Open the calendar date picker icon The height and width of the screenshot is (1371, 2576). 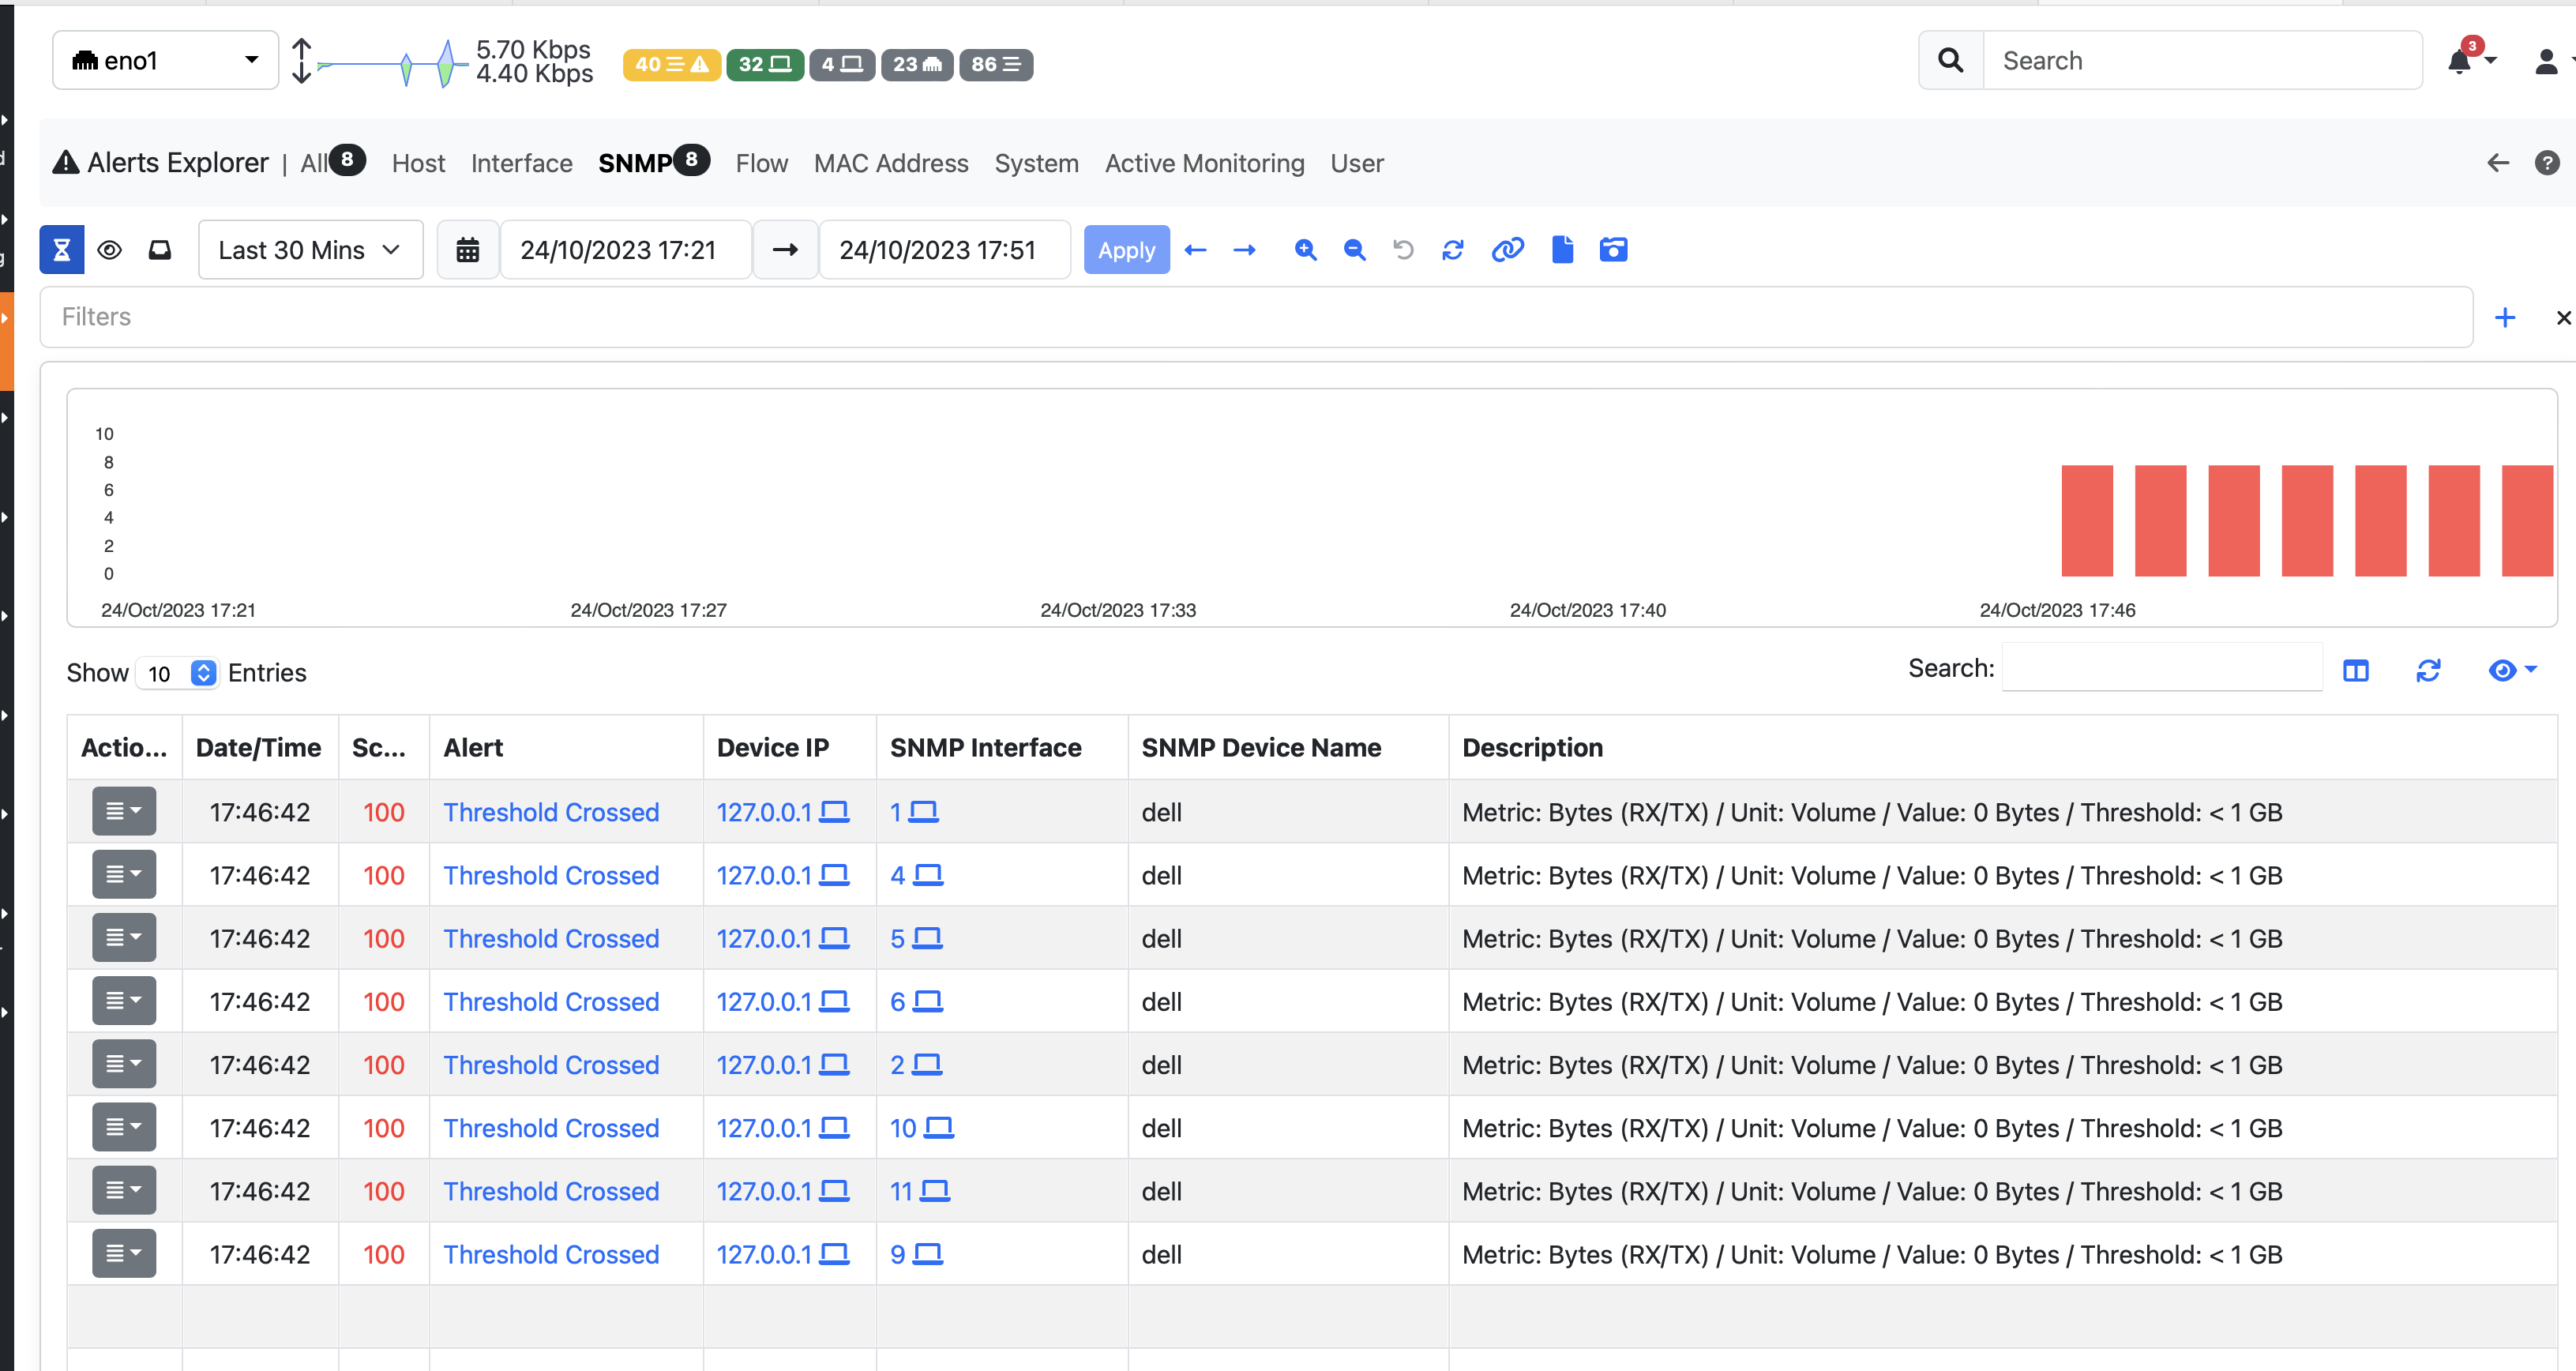(467, 250)
